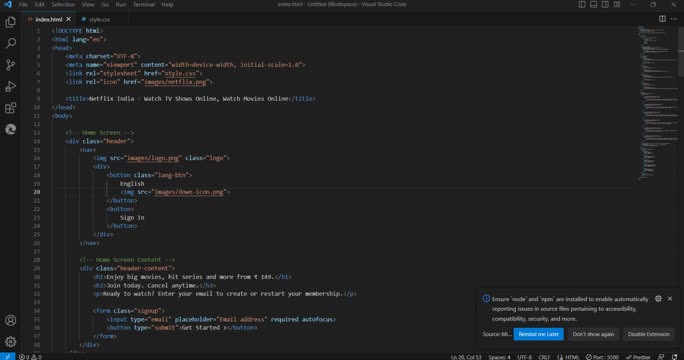The image size is (684, 360).
Task: Open the Search view icon
Action: [x=10, y=43]
